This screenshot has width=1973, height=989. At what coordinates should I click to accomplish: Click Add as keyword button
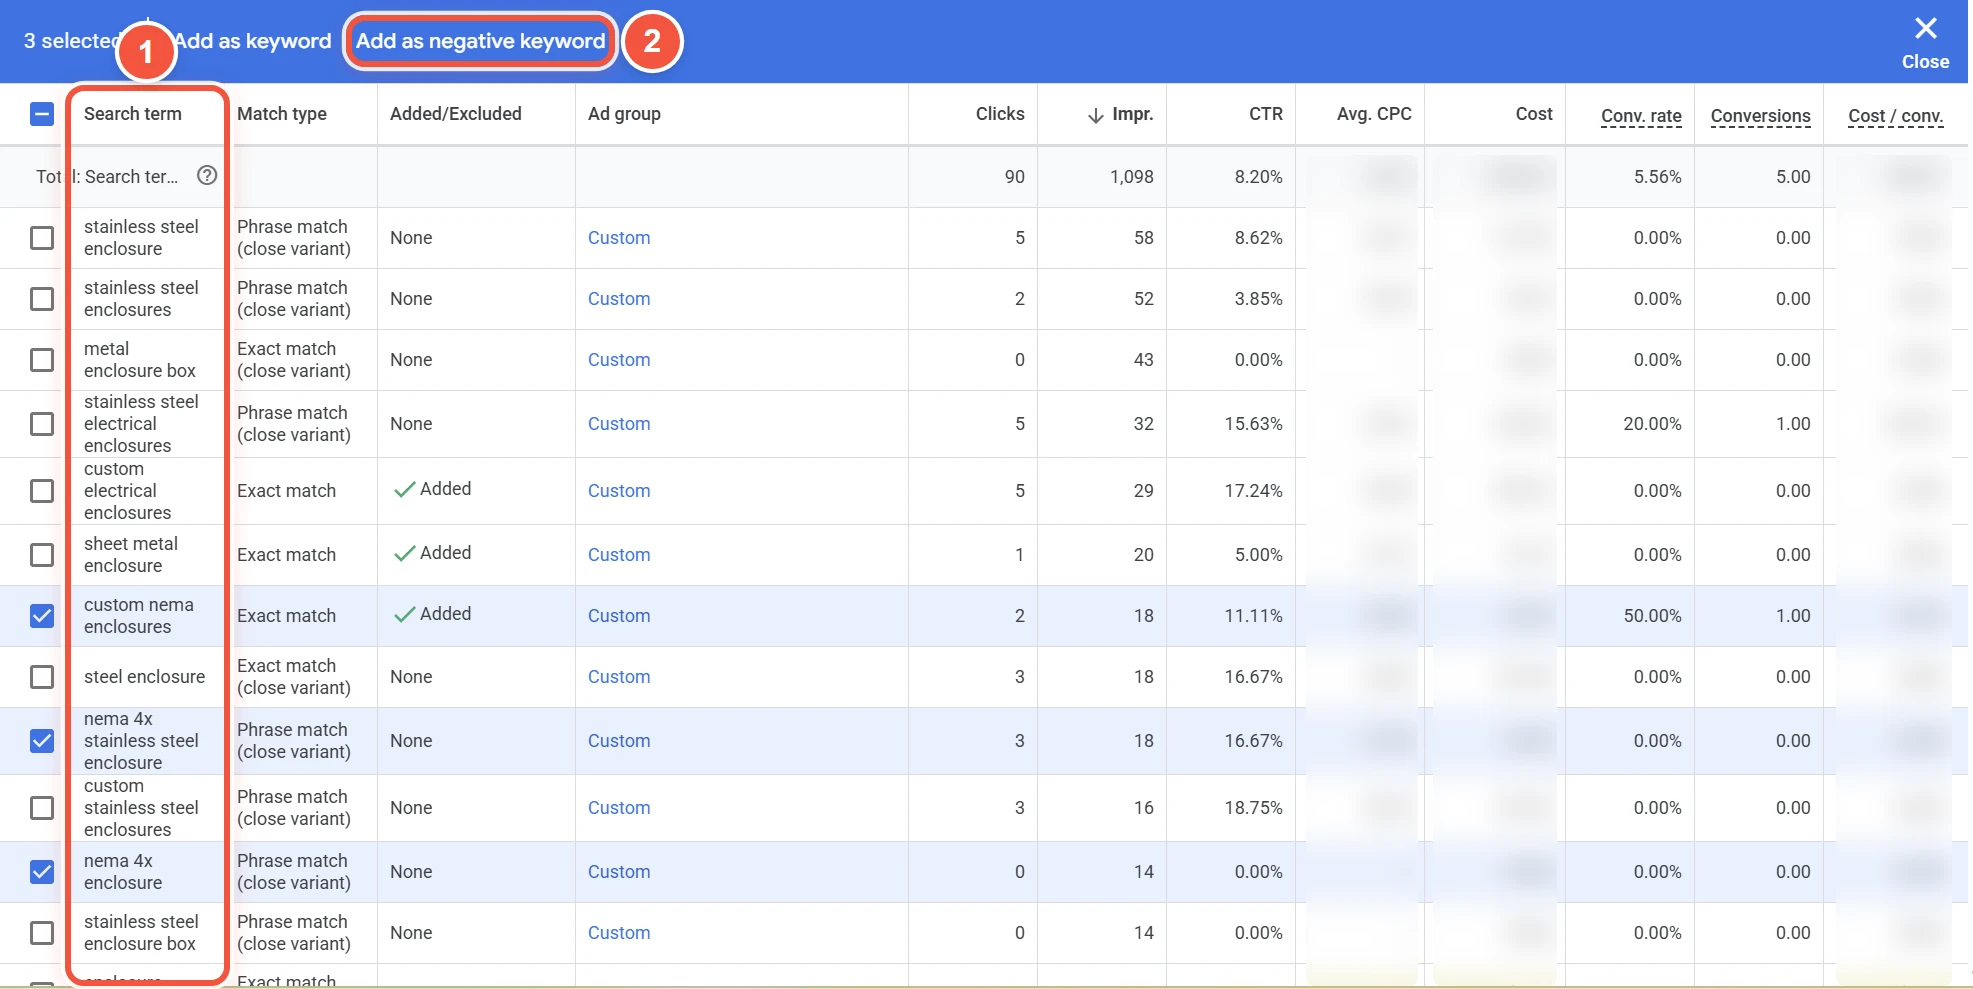click(253, 41)
